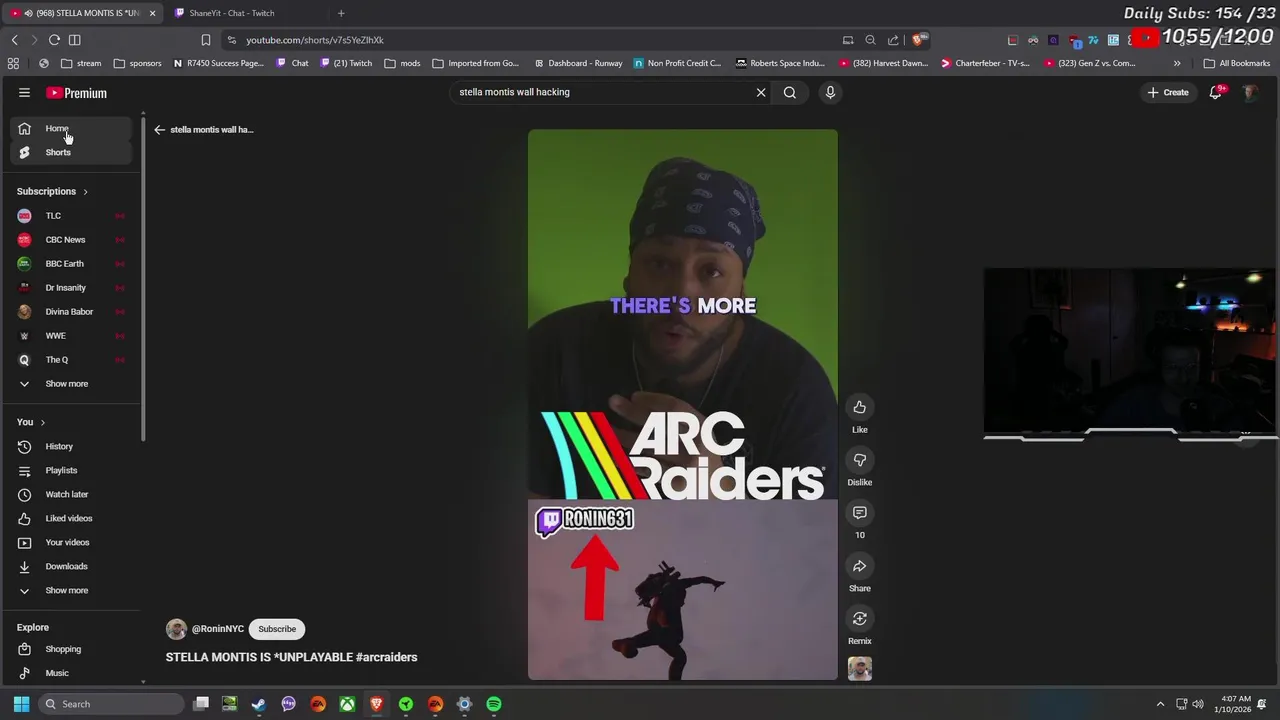Open the @RoninNYC channel link

point(217,629)
